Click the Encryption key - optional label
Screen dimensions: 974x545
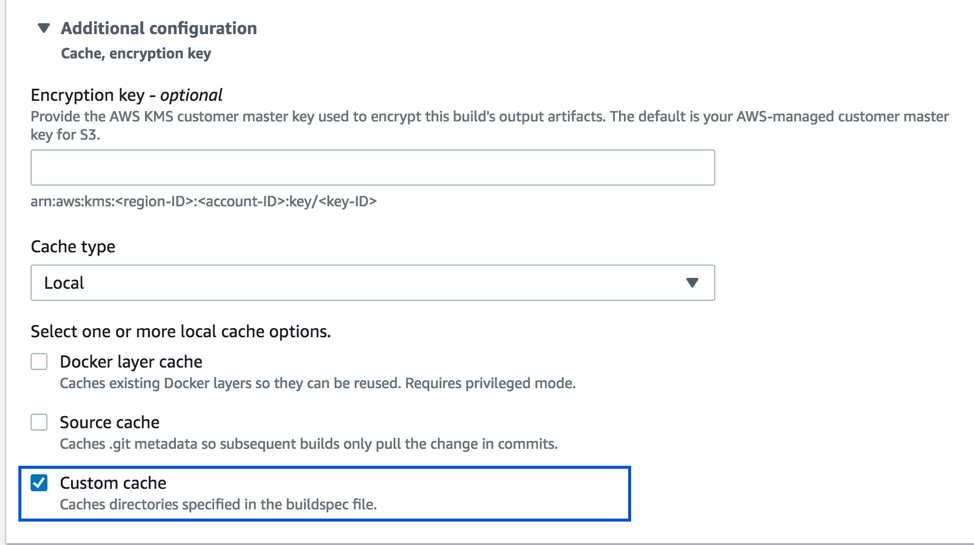[126, 95]
